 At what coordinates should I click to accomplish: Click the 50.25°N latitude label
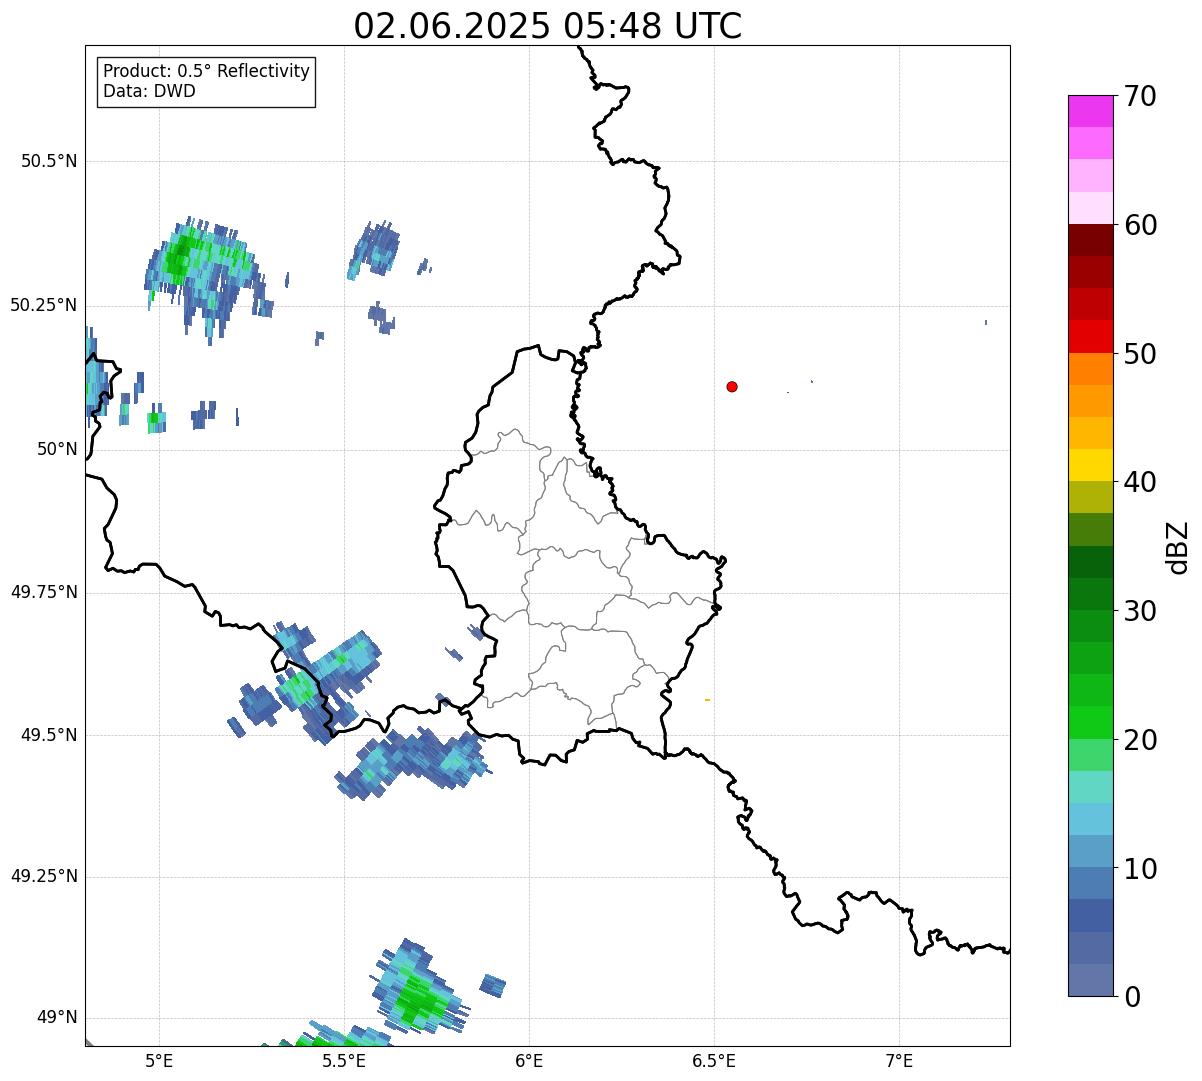coord(44,305)
